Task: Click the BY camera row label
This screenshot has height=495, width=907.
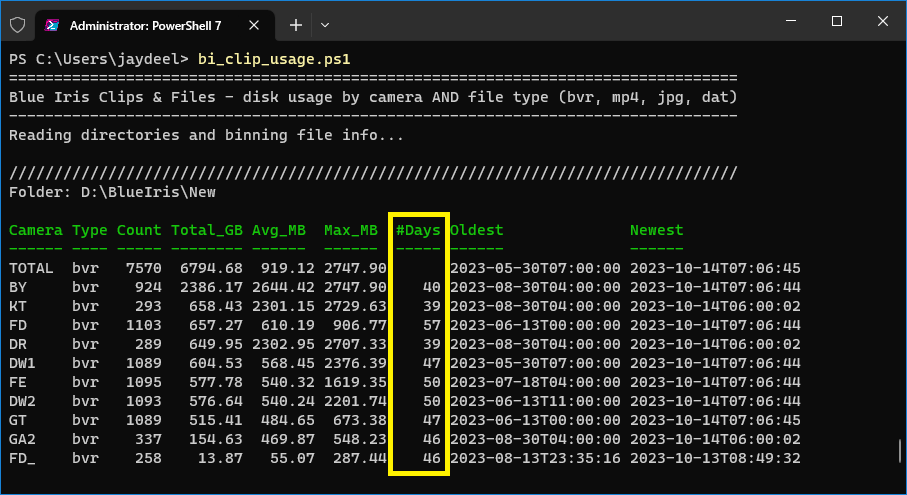Action: pyautogui.click(x=18, y=287)
